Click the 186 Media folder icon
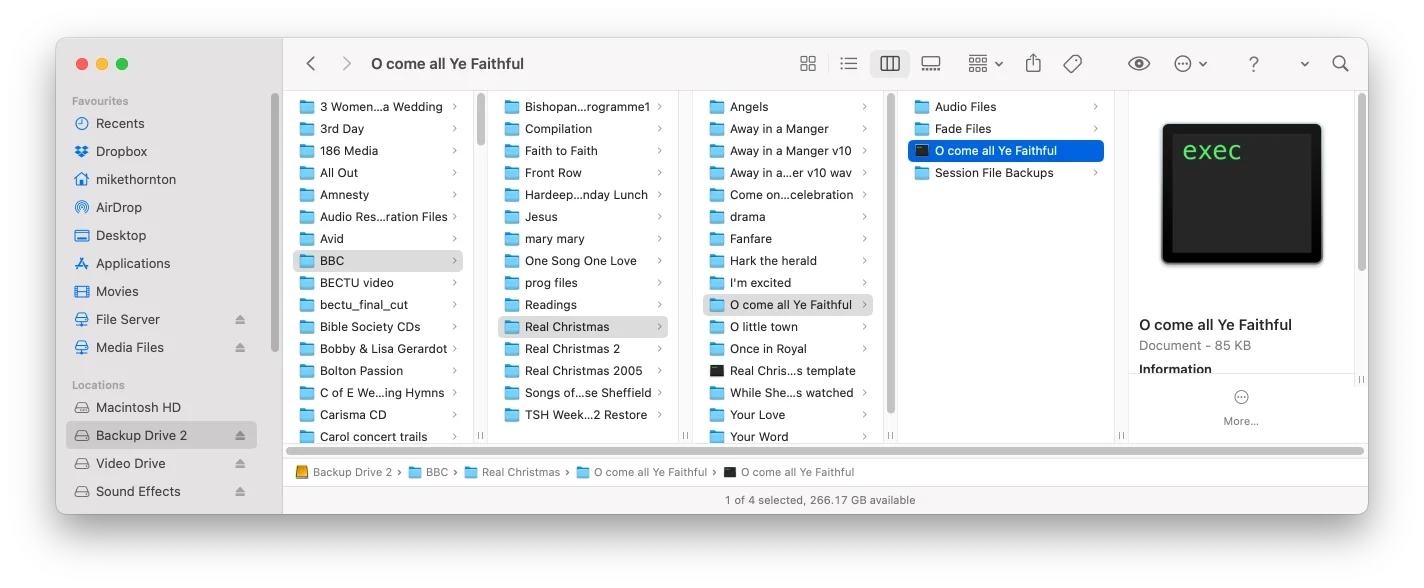 coord(307,151)
